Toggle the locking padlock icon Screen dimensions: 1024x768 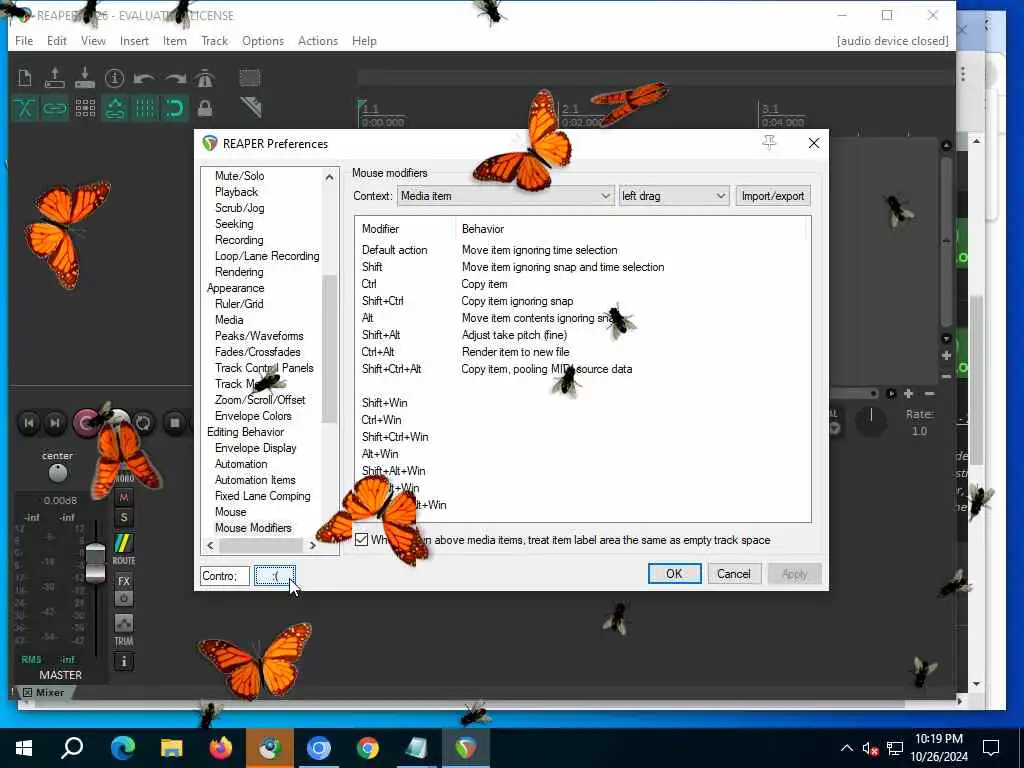coord(204,108)
